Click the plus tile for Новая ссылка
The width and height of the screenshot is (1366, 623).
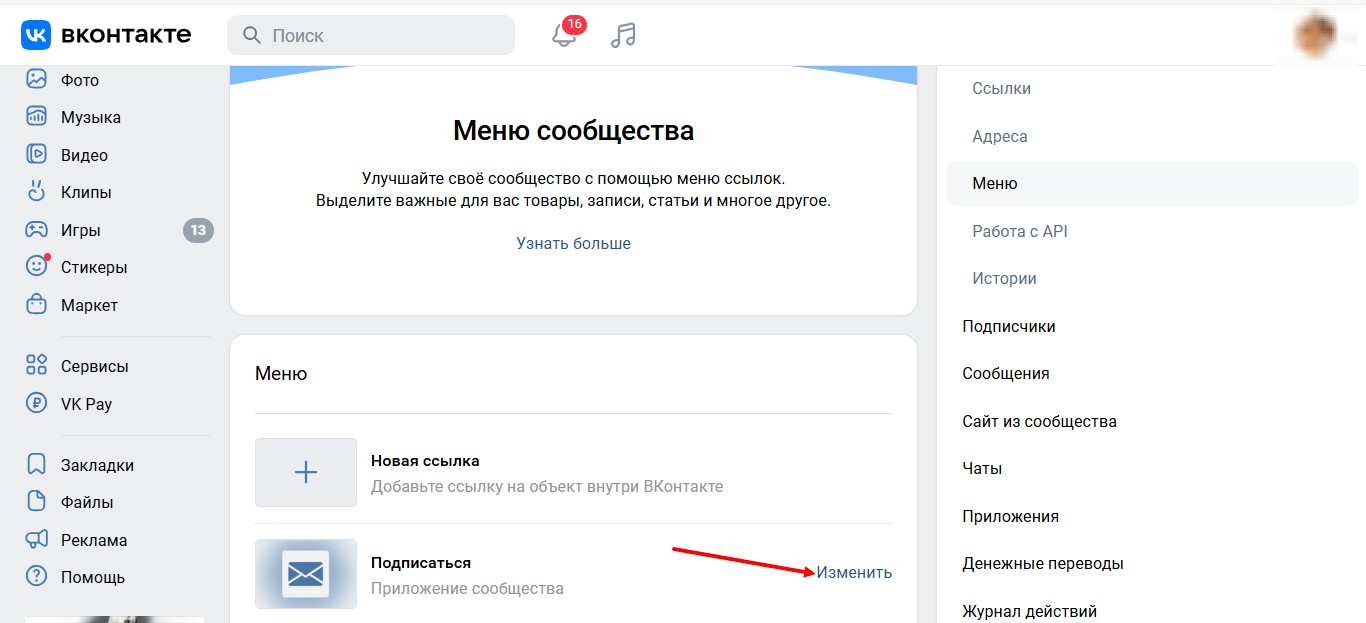306,473
